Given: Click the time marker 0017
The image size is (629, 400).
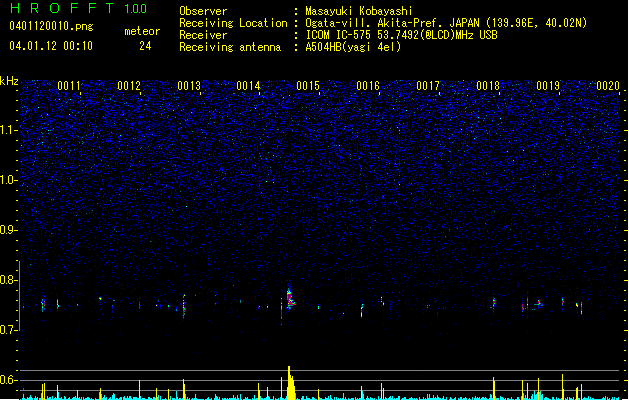Looking at the screenshot, I should pyautogui.click(x=428, y=86).
